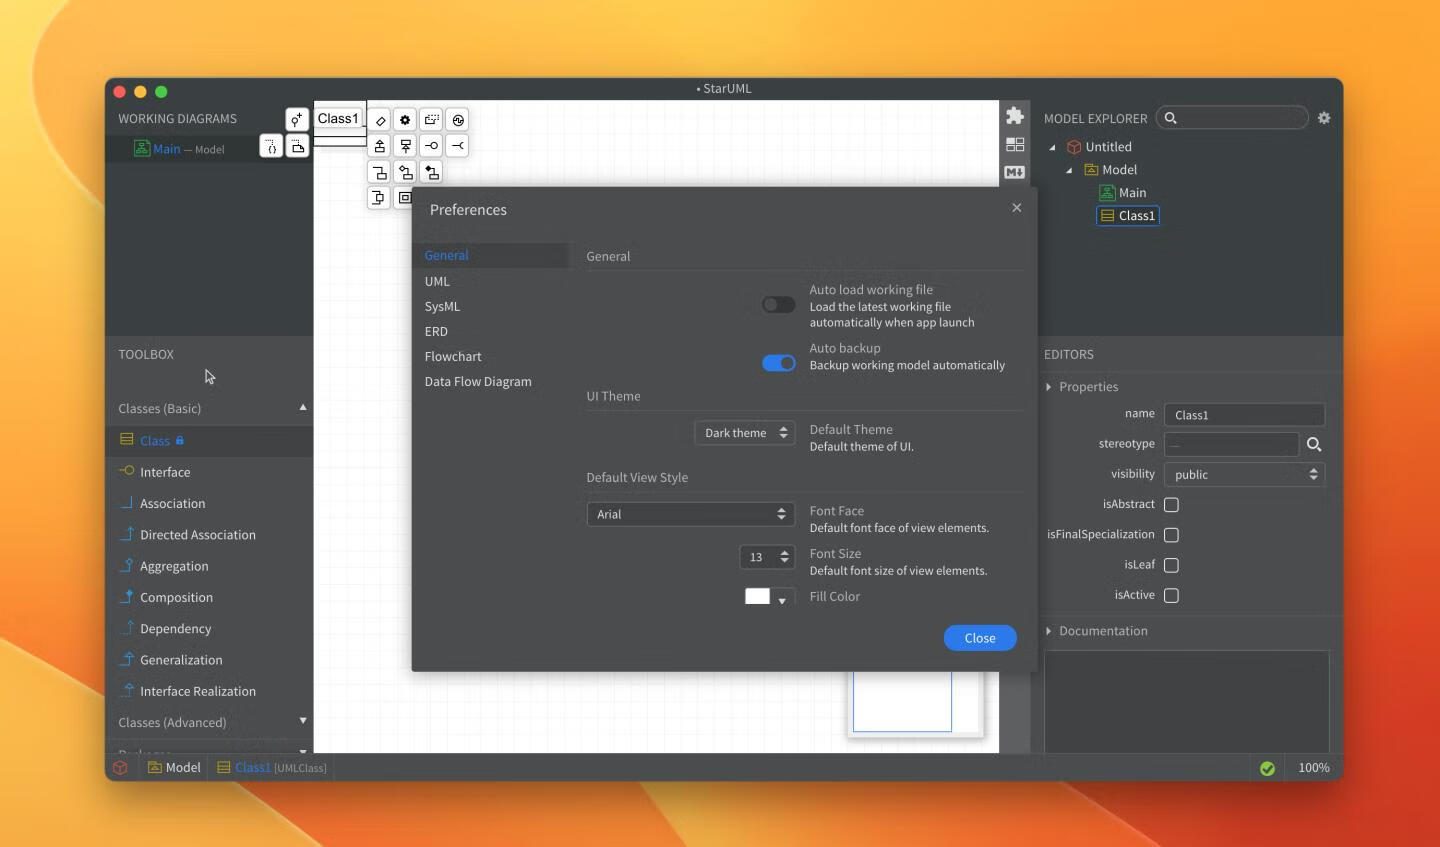
Task: Click the Extensions puzzle-piece icon
Action: point(1015,116)
